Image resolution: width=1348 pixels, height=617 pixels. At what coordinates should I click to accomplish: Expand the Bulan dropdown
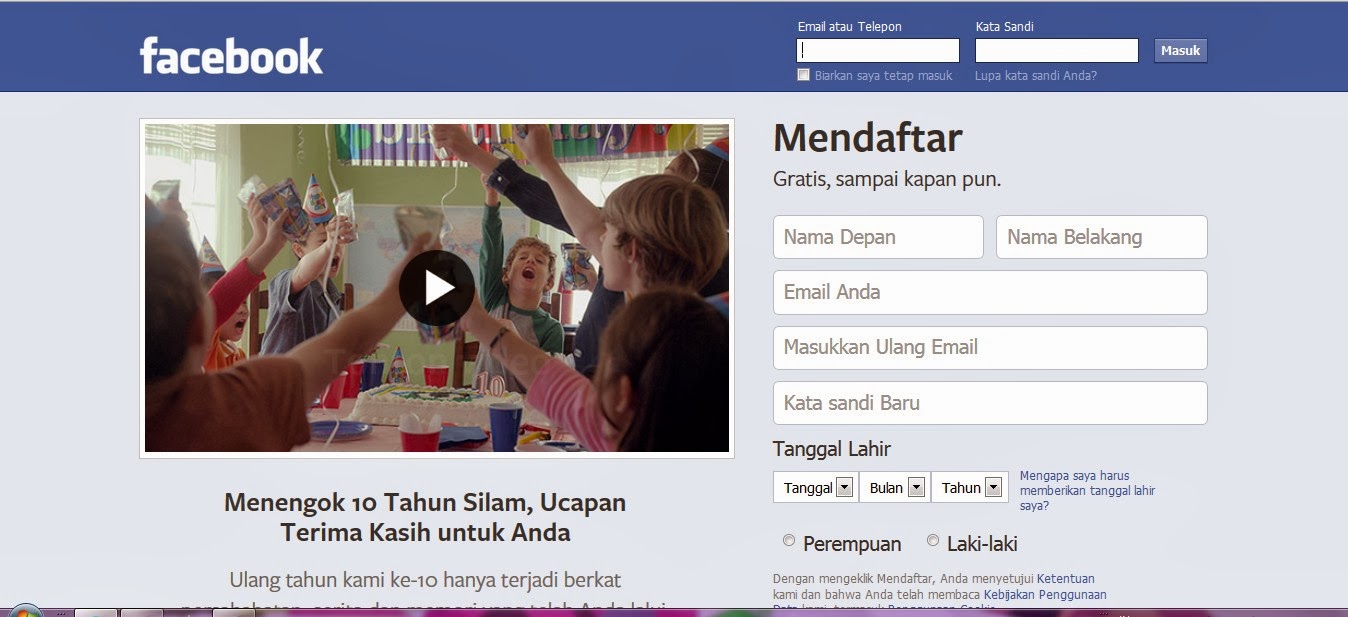click(x=895, y=488)
